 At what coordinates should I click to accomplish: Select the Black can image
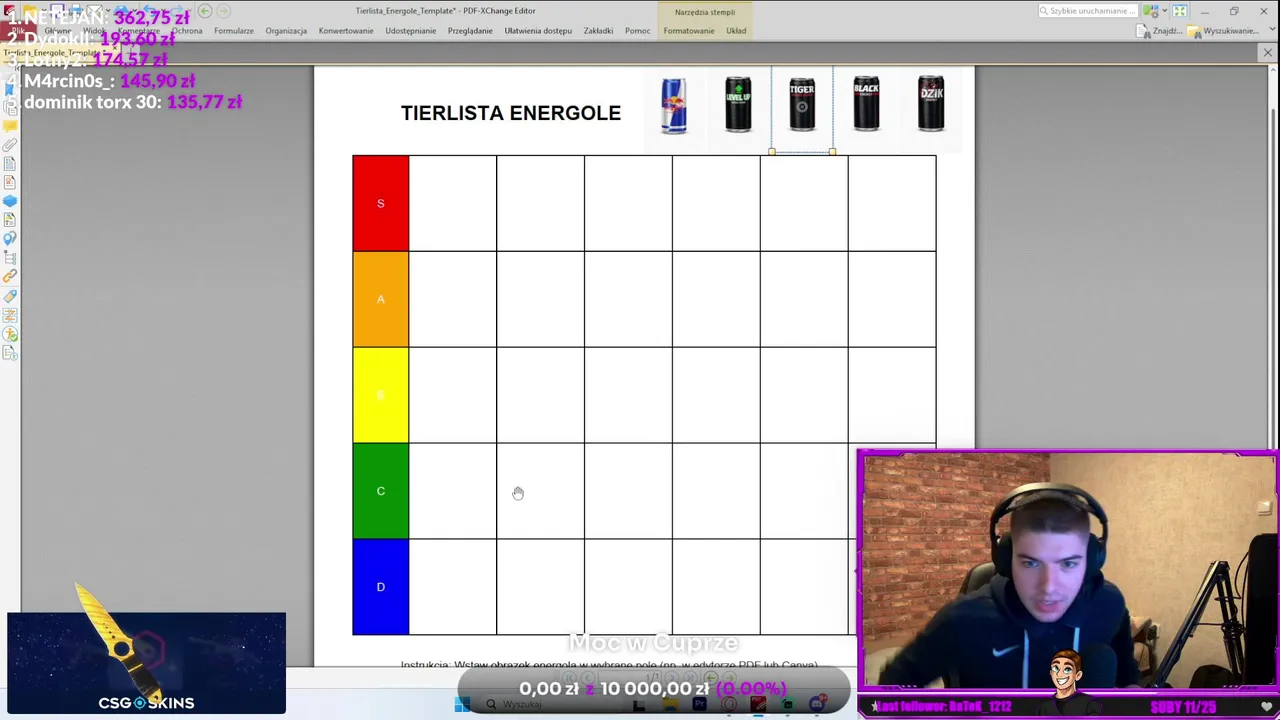pos(866,104)
